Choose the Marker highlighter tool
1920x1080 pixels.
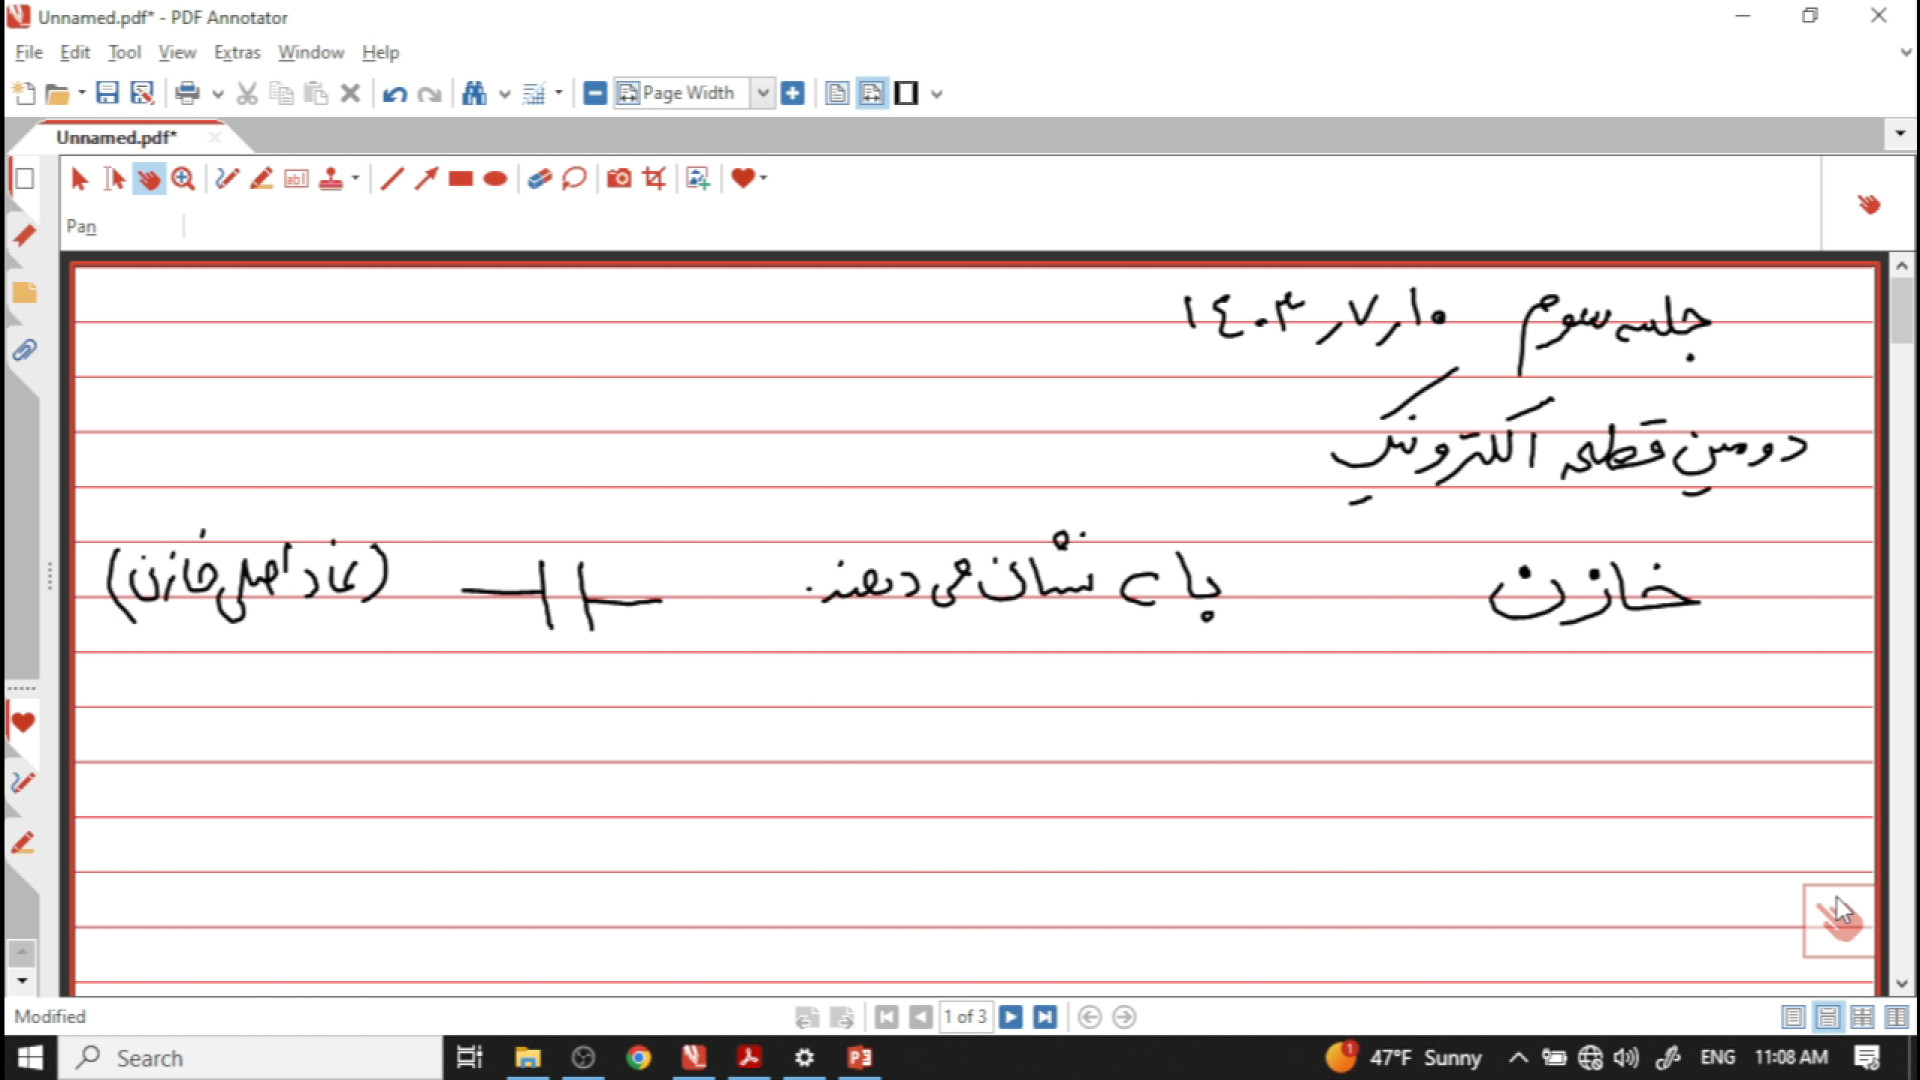261,179
